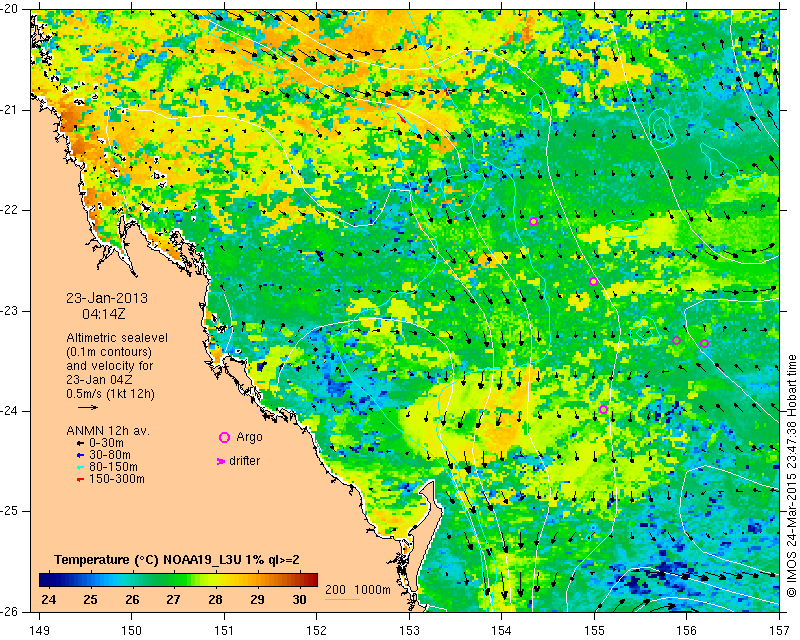Click the black 0-30m legend arrow
The image size is (800, 640).
[80, 443]
